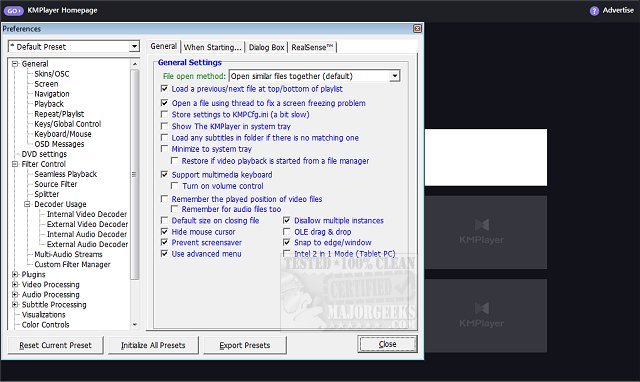Click the Advertise help icon
The height and width of the screenshot is (382, 640).
tap(594, 11)
